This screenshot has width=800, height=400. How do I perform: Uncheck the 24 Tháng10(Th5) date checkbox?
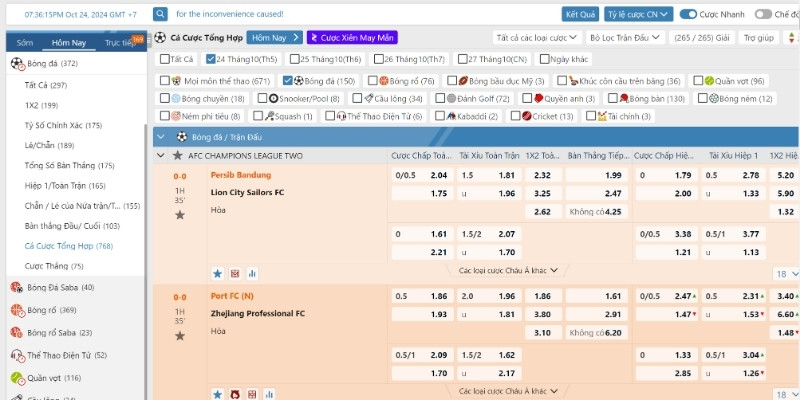tap(209, 59)
